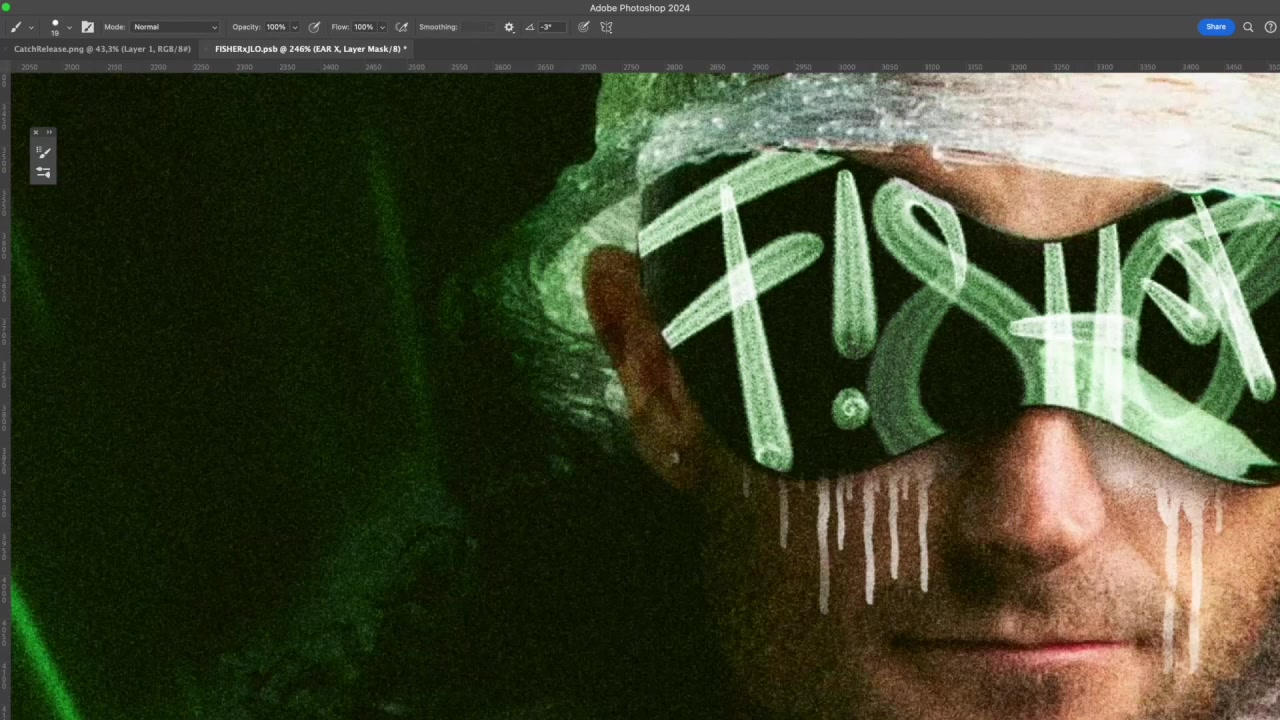This screenshot has height=720, width=1280.
Task: Switch to FISHERxJLO.psb document tab
Action: pos(310,49)
